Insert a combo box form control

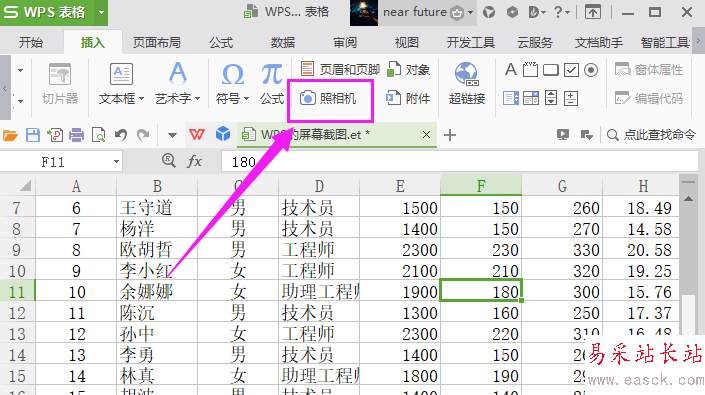point(531,98)
